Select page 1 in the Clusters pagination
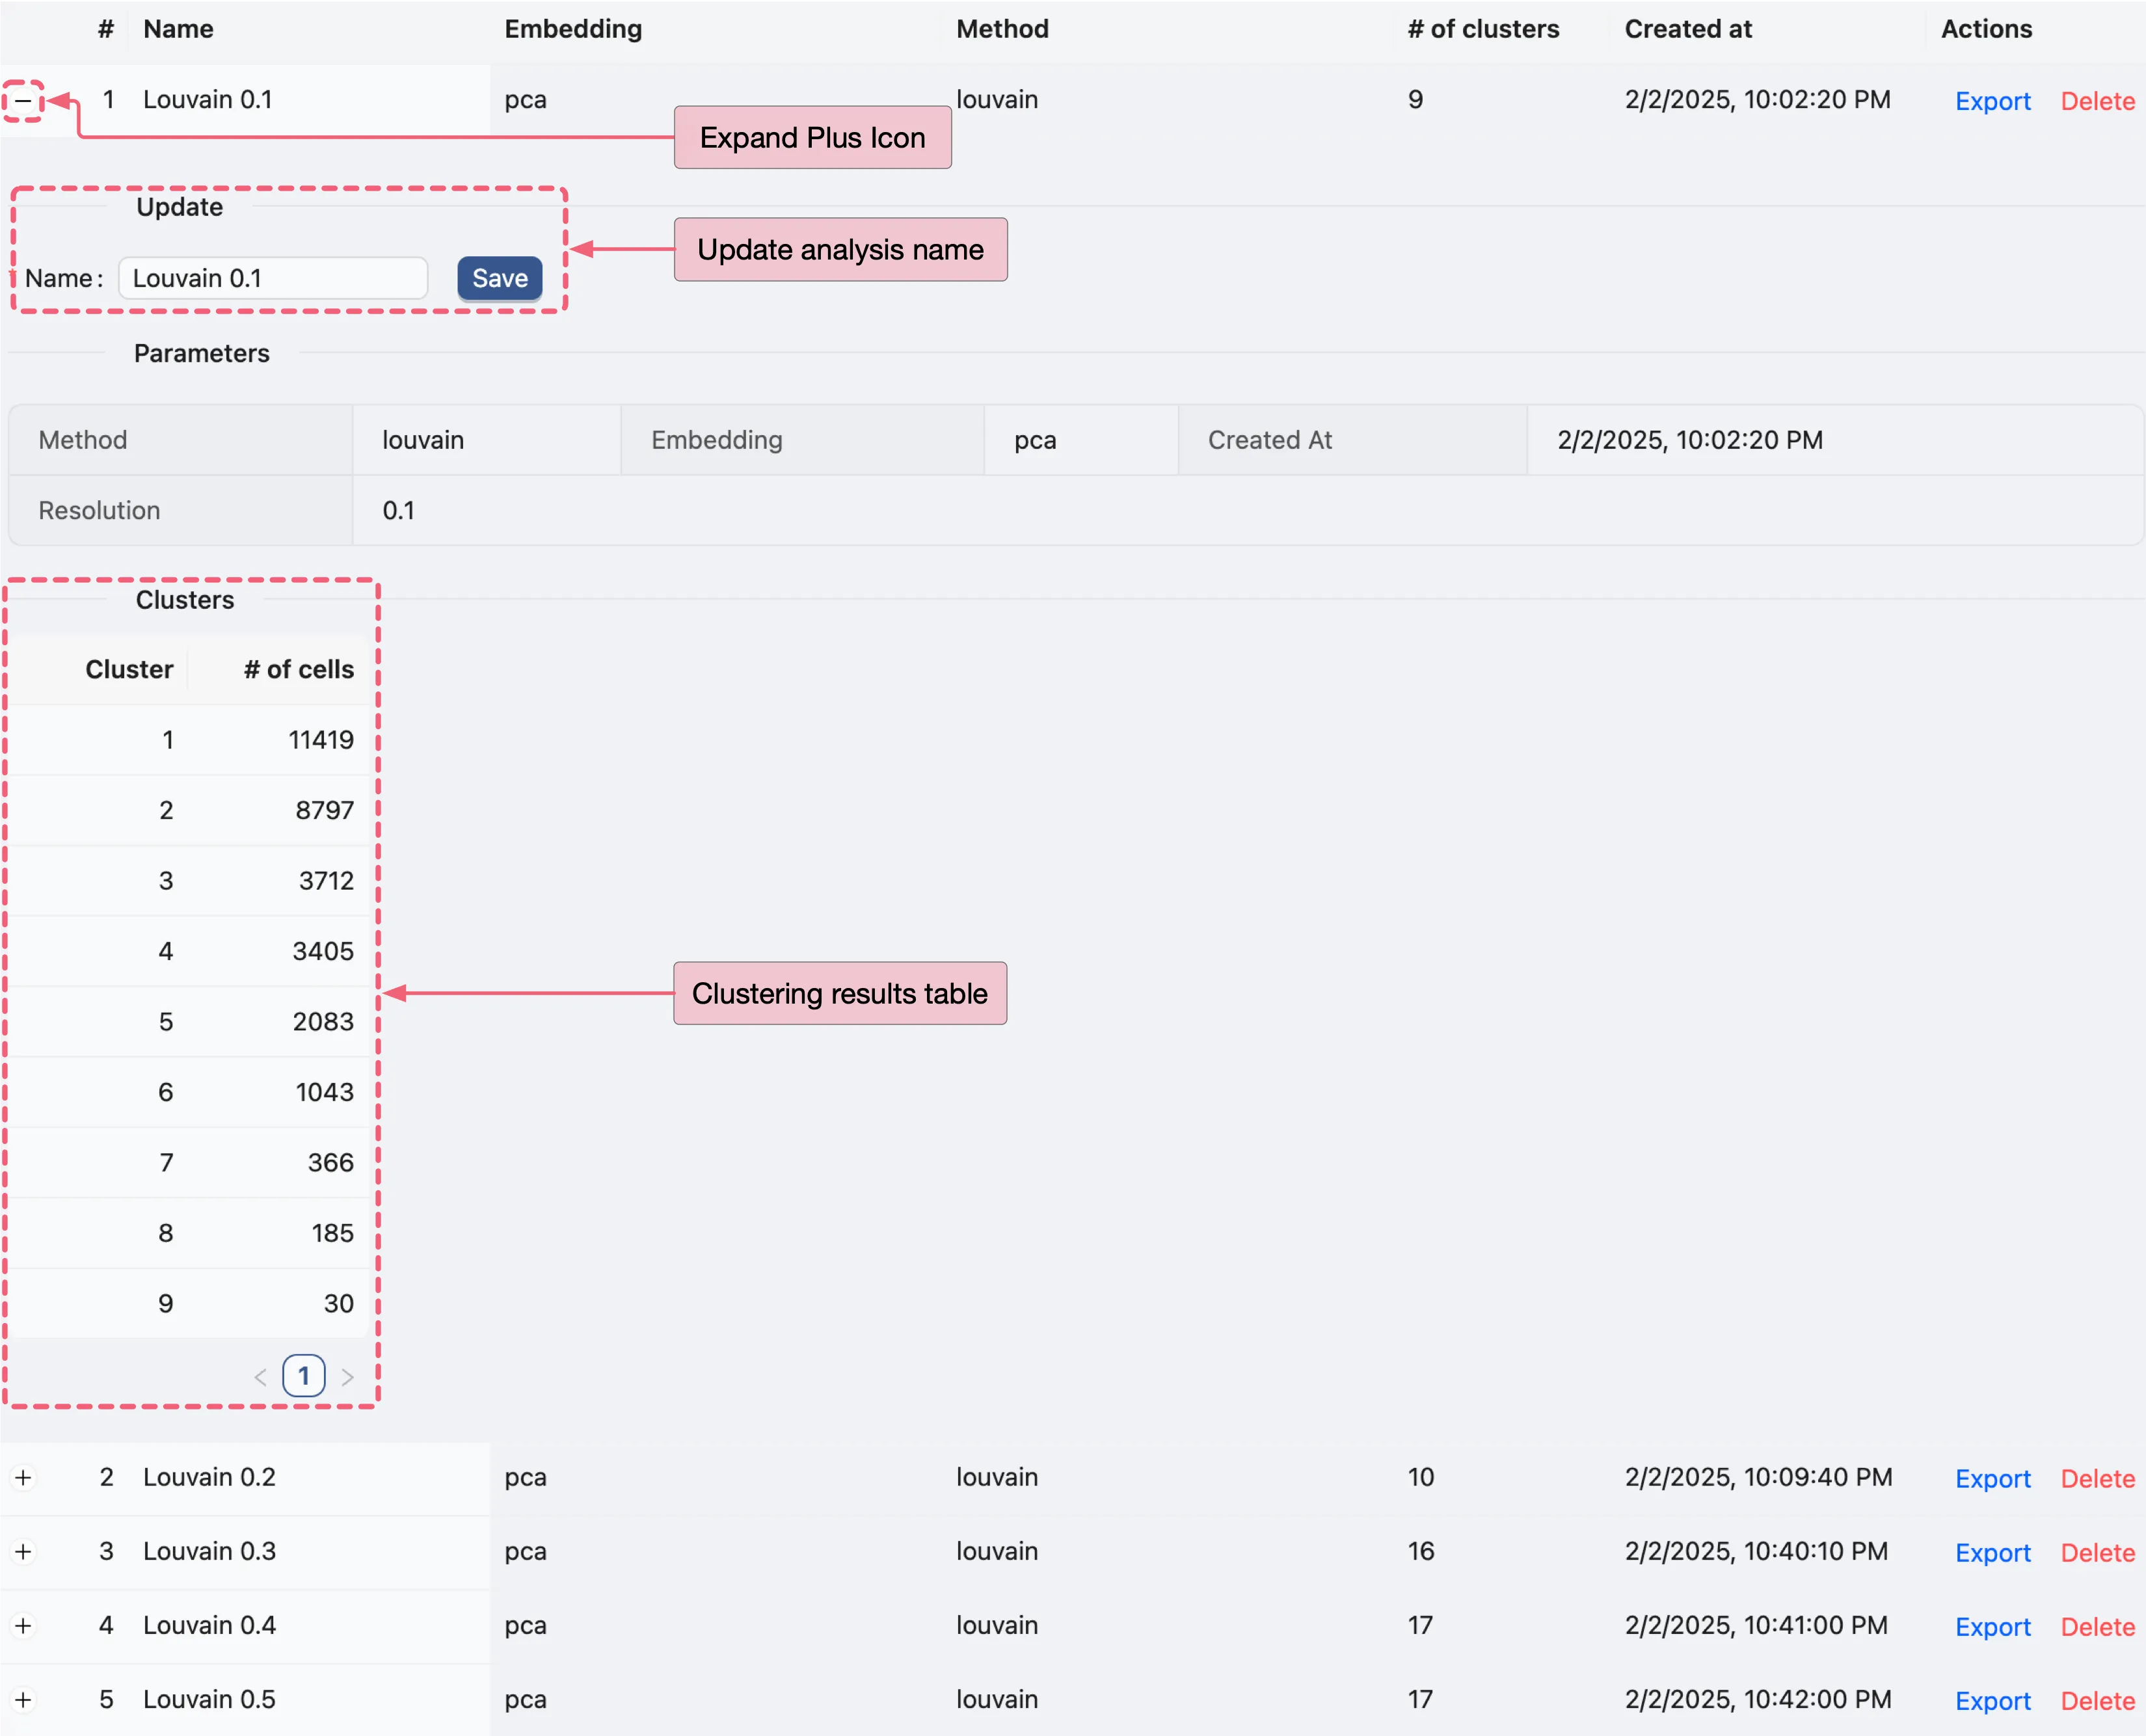 coord(303,1376)
